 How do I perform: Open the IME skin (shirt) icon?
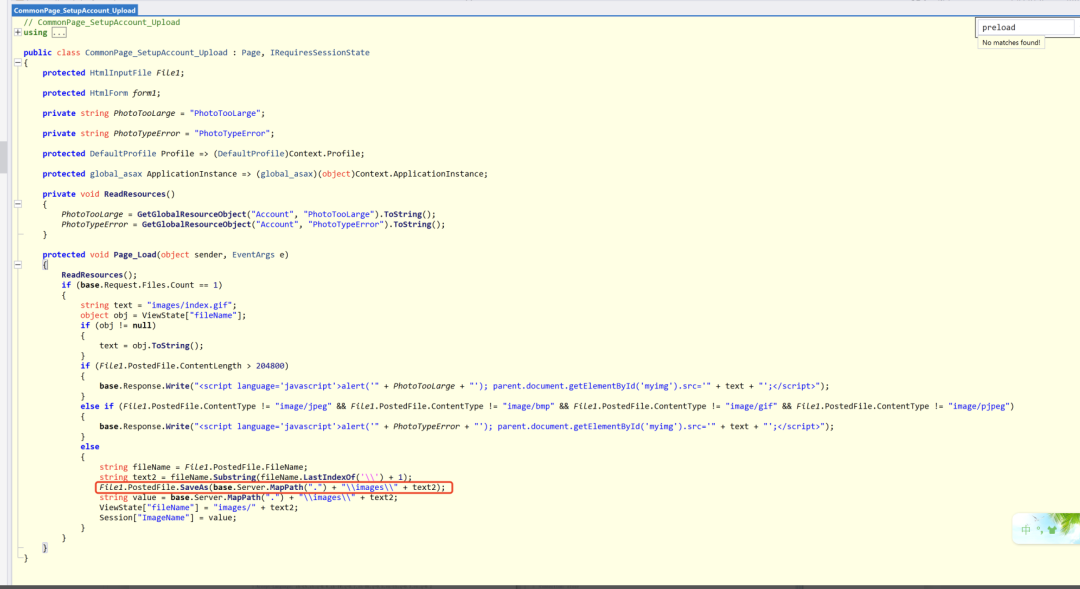tap(1052, 529)
